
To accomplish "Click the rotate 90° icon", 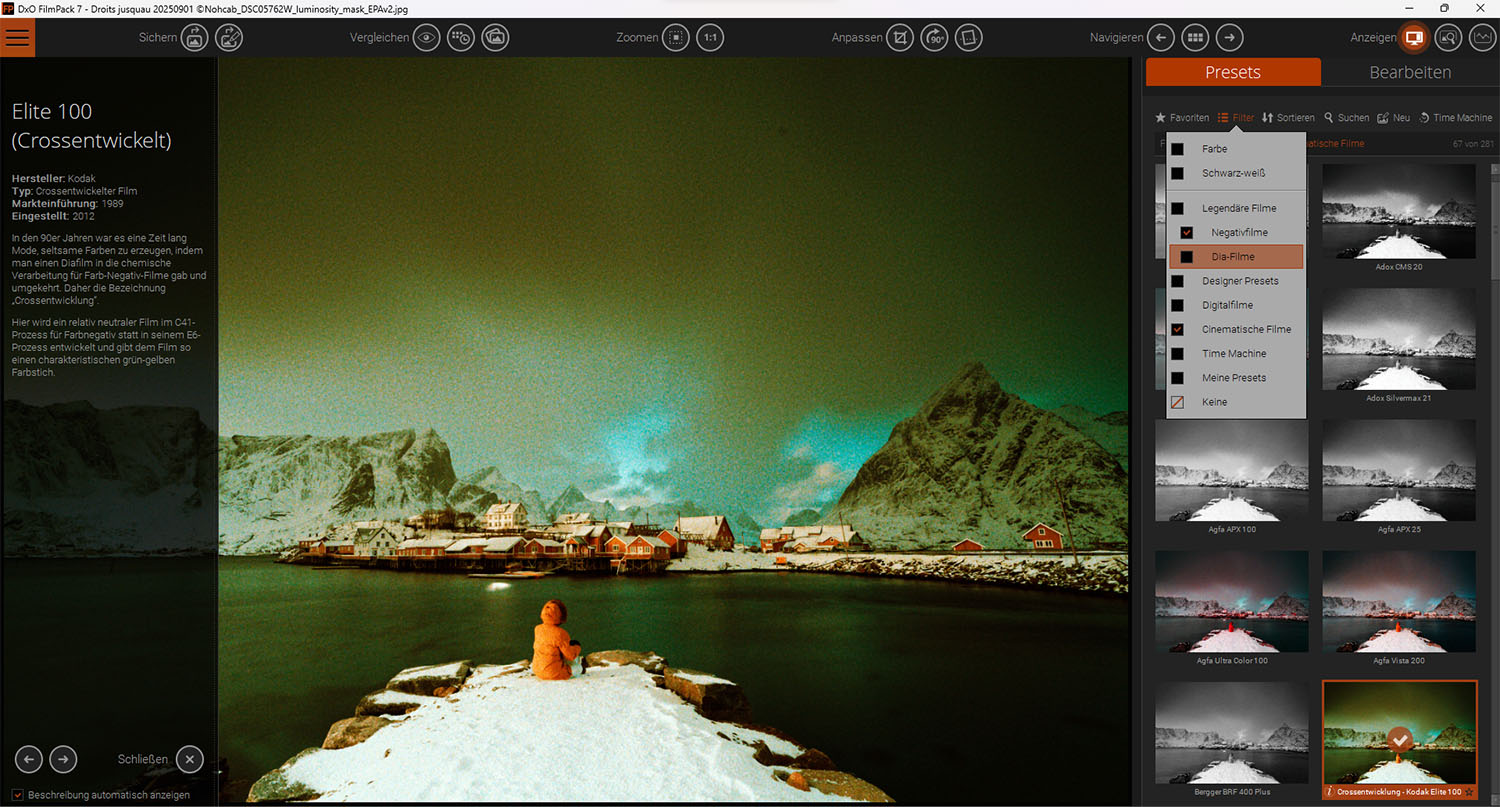I will click(x=934, y=38).
